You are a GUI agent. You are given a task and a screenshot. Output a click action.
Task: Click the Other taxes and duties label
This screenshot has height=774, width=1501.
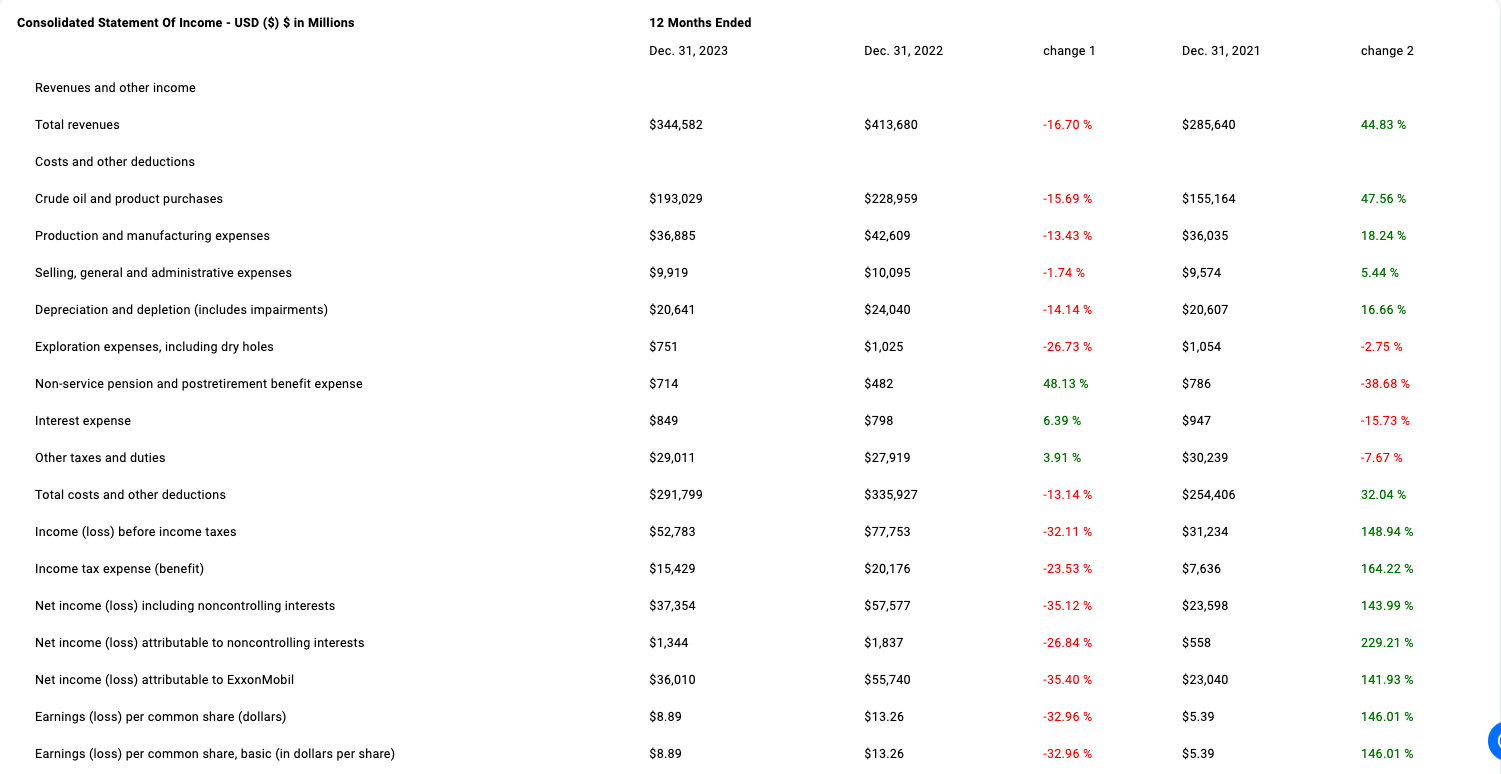tap(100, 458)
